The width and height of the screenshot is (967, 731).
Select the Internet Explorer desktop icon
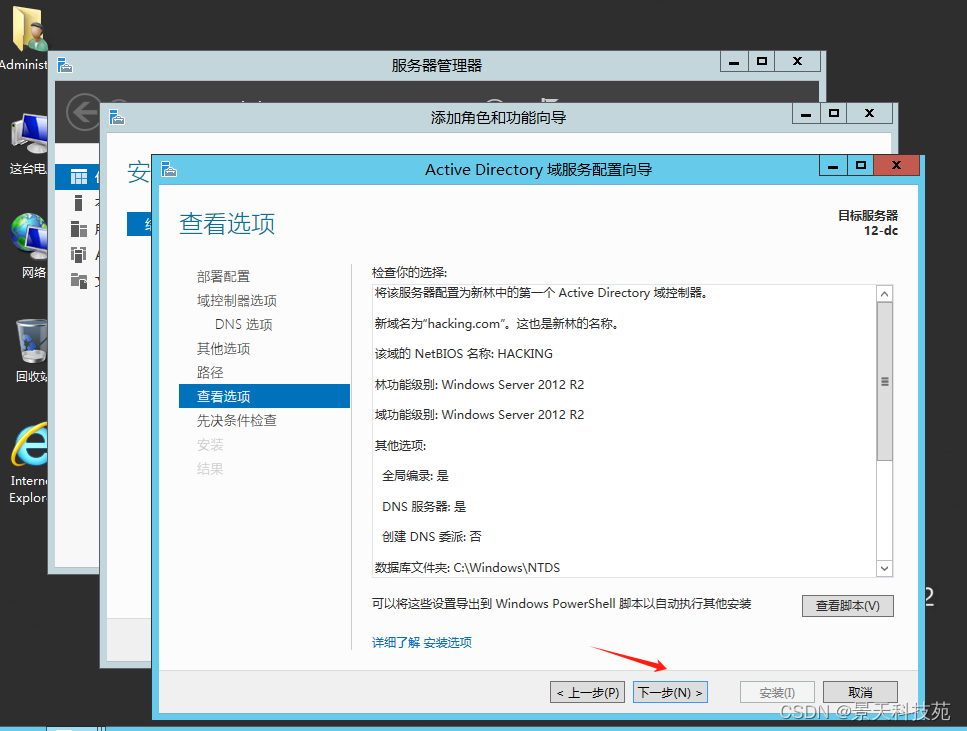click(x=28, y=463)
